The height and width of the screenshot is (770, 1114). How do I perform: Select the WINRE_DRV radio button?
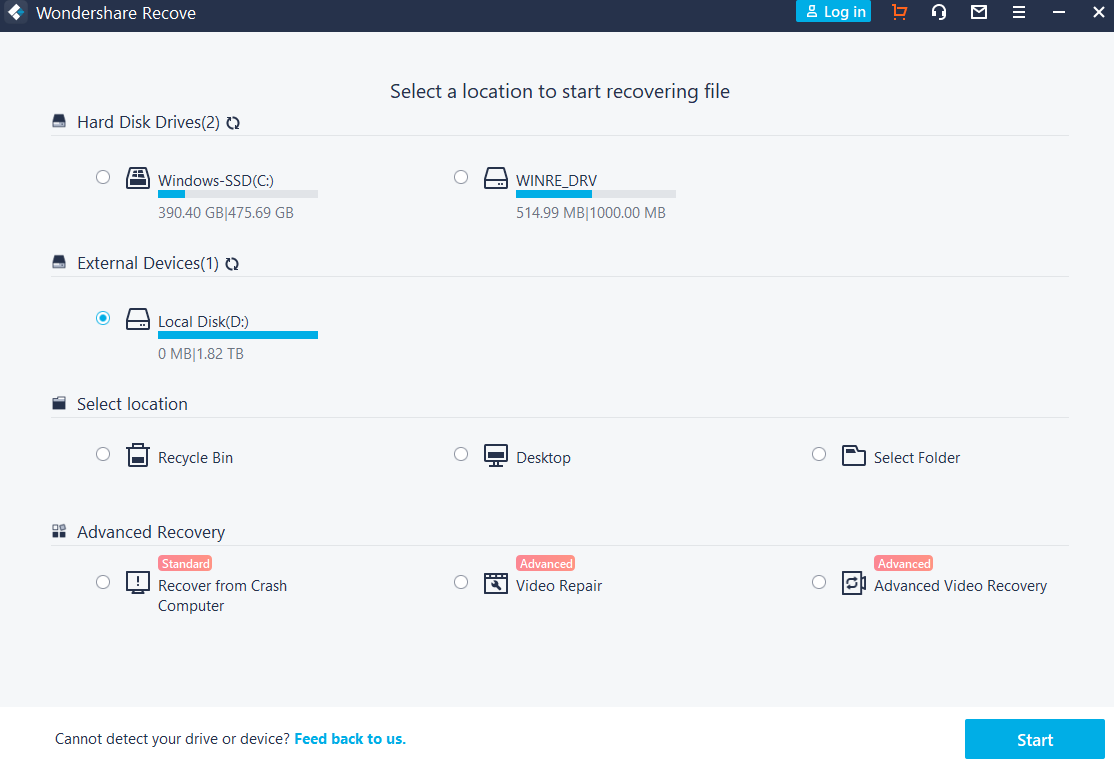[461, 177]
